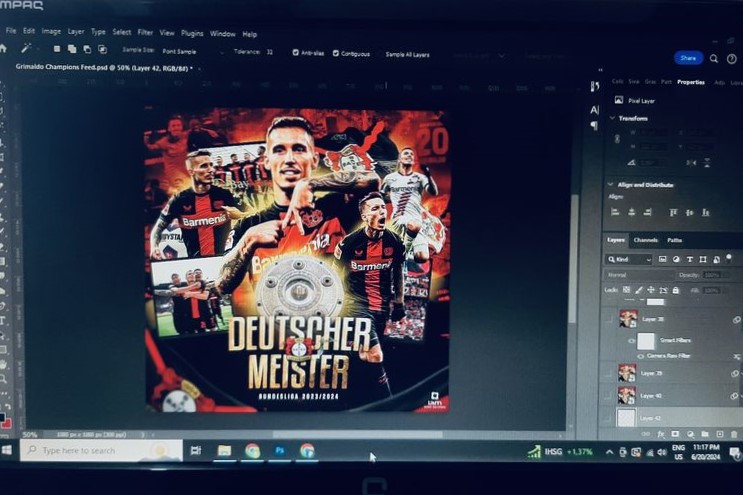Collapse the Transform section
Image resolution: width=743 pixels, height=495 pixels.
pos(611,118)
